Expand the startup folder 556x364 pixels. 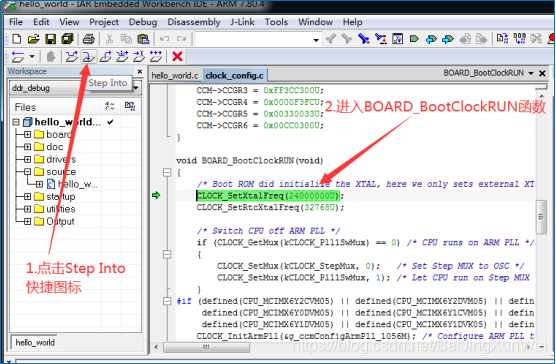click(27, 197)
